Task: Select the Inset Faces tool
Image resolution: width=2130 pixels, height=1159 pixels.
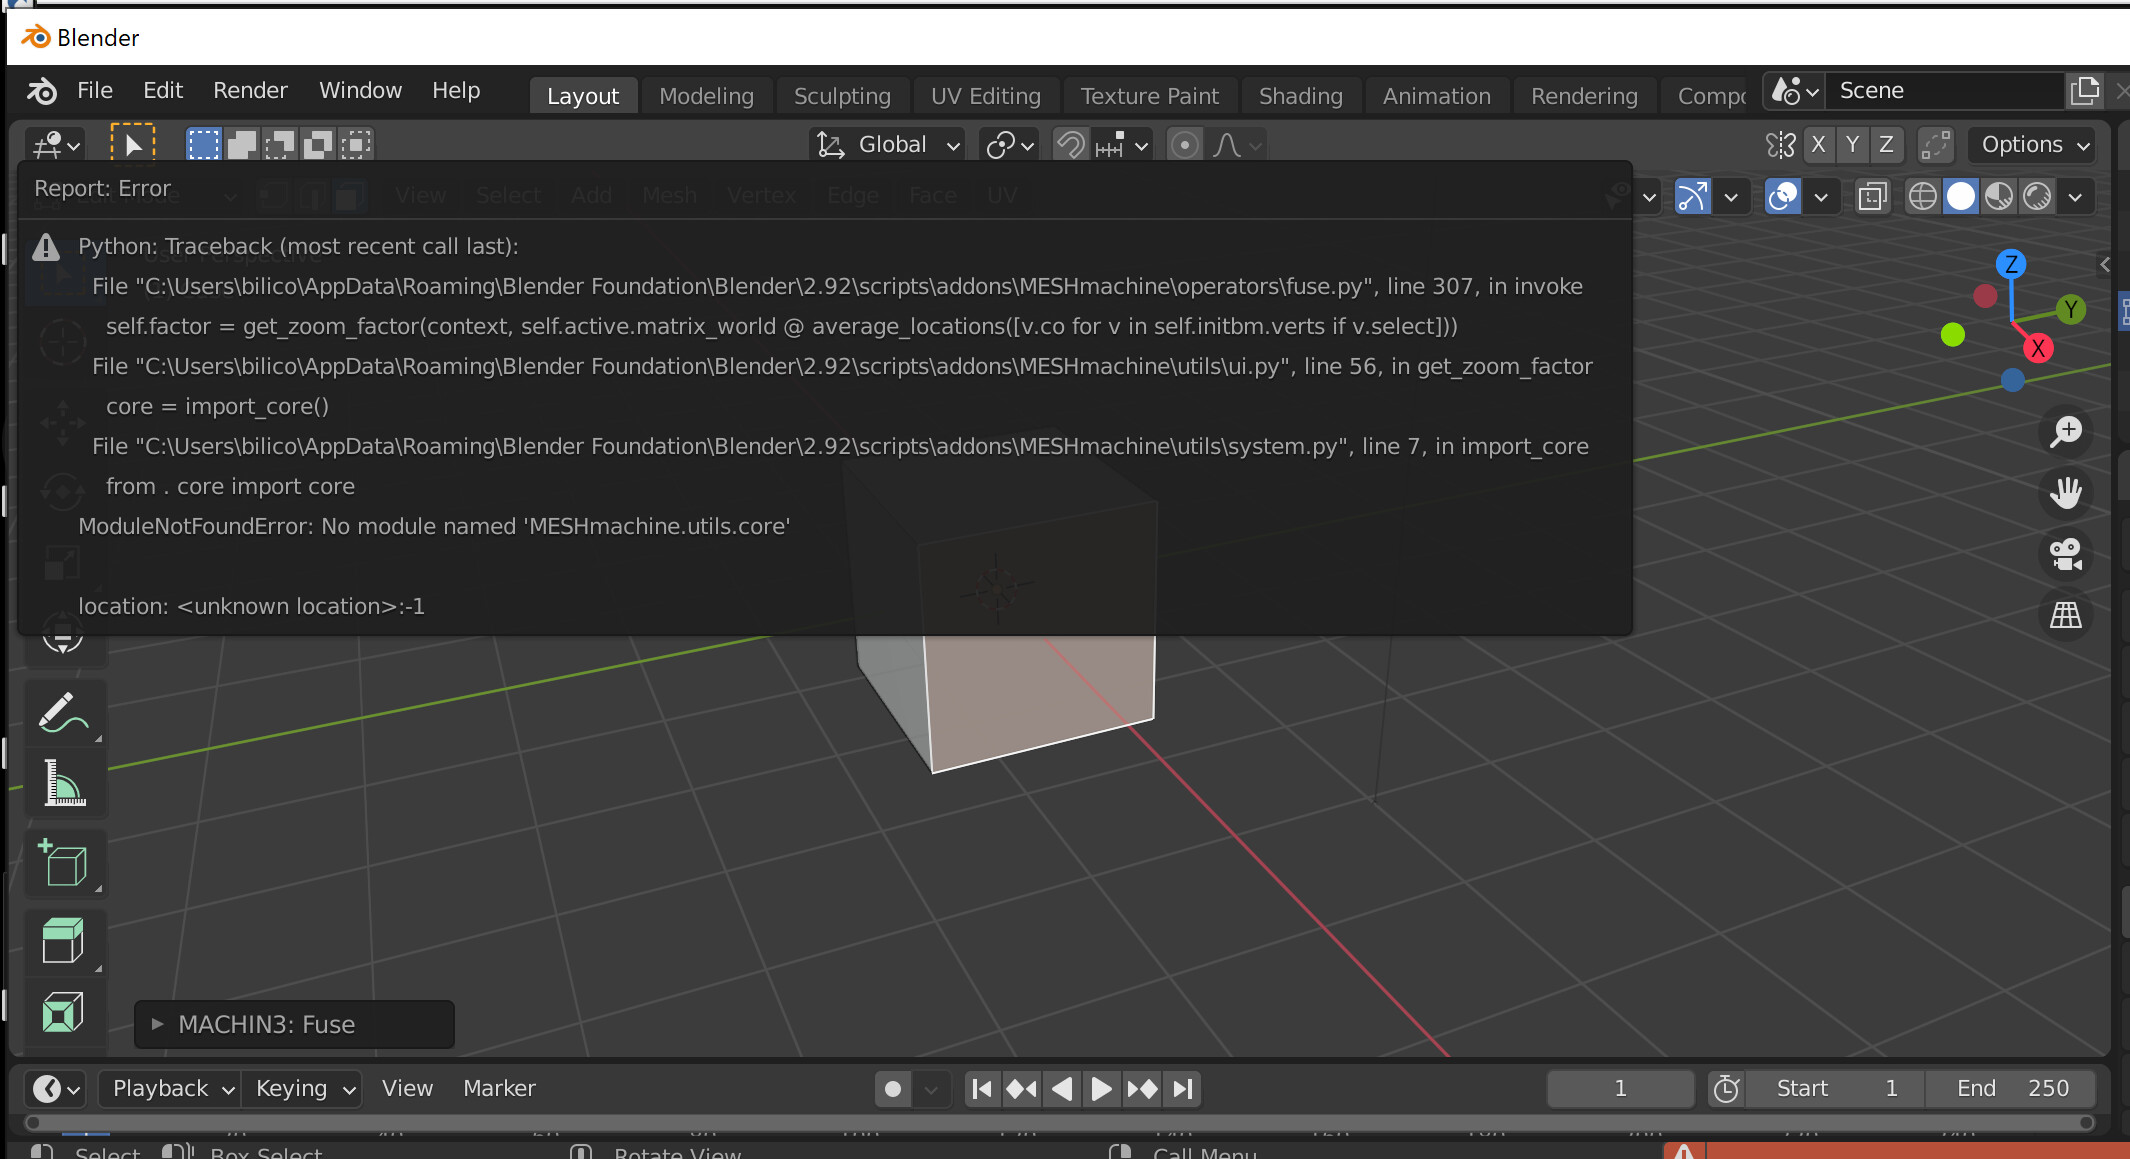Action: click(x=63, y=1012)
